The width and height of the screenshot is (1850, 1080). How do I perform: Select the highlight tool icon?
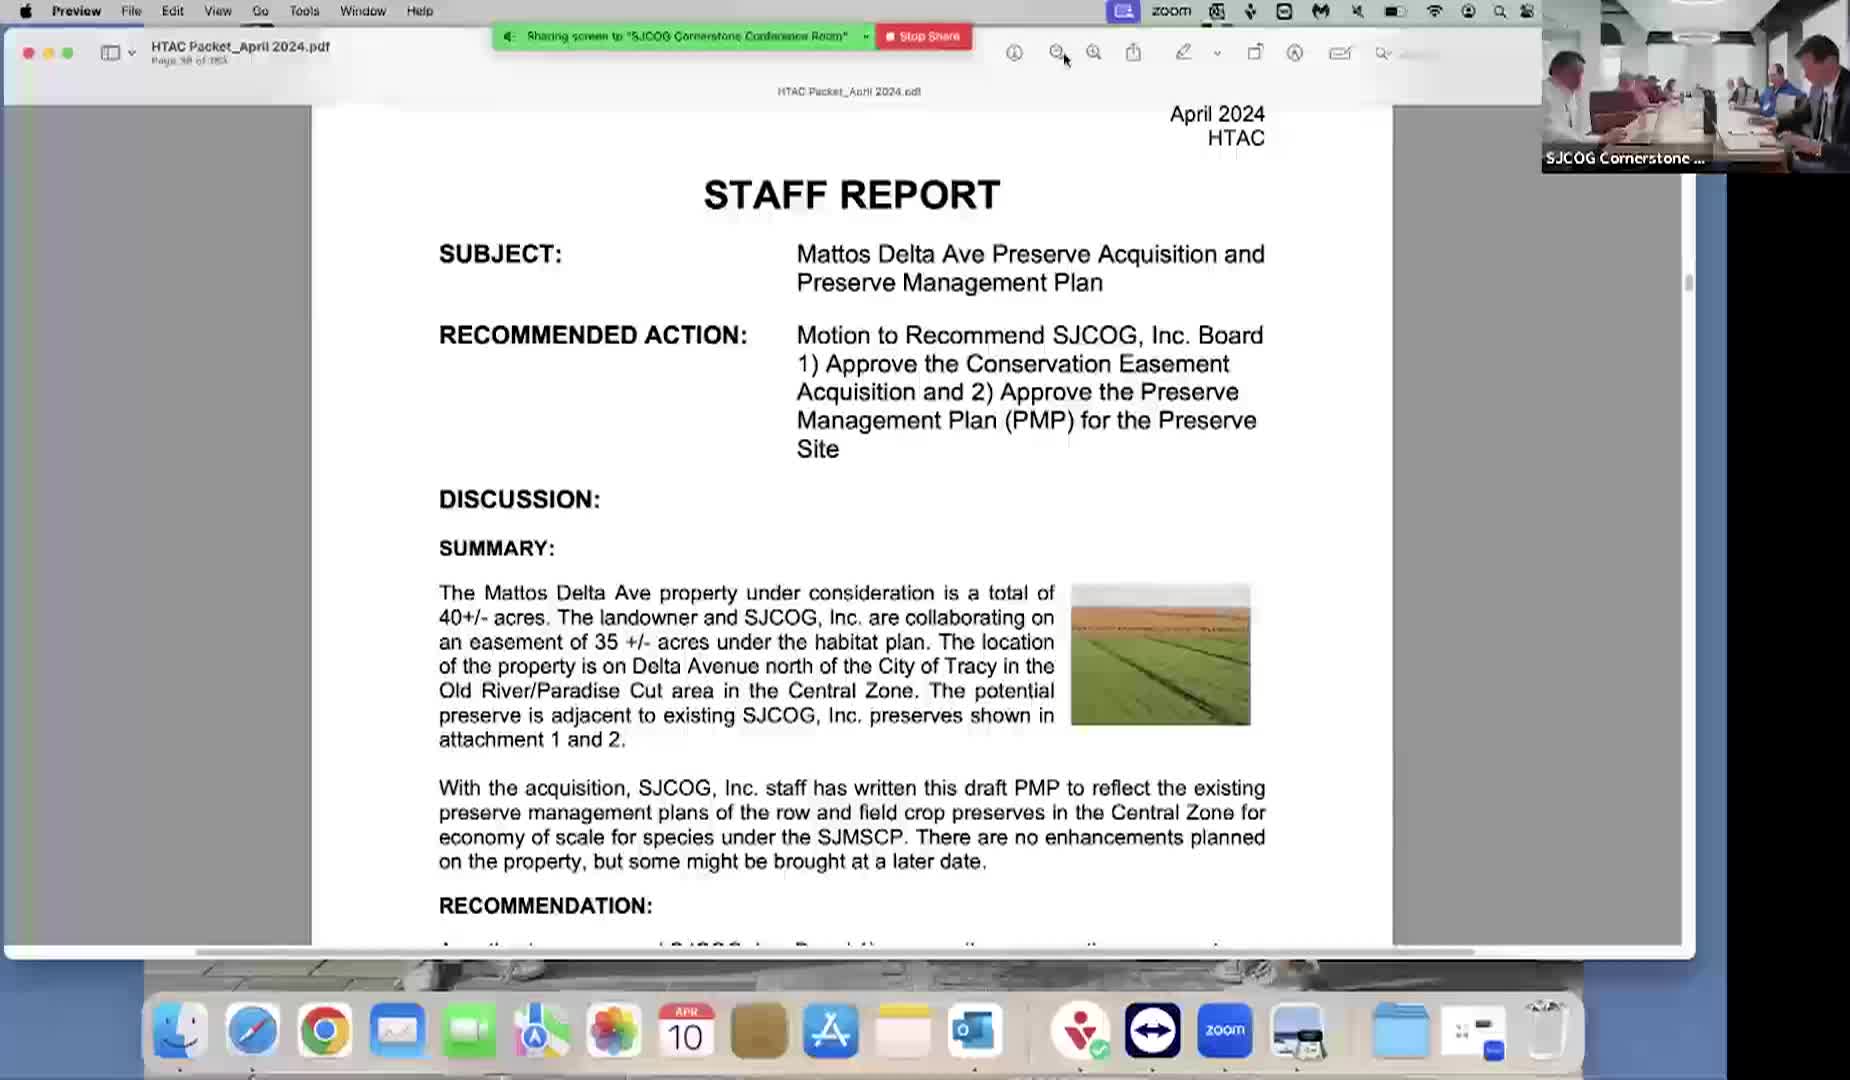(x=1295, y=52)
